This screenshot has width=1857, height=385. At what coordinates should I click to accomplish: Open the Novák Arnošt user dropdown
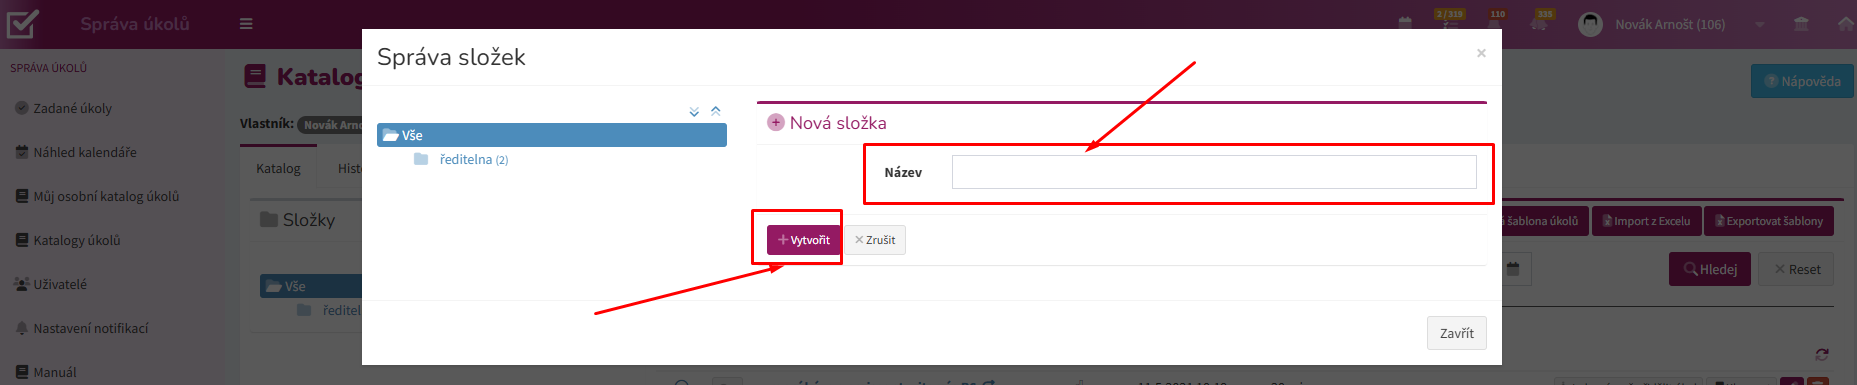tap(1670, 24)
